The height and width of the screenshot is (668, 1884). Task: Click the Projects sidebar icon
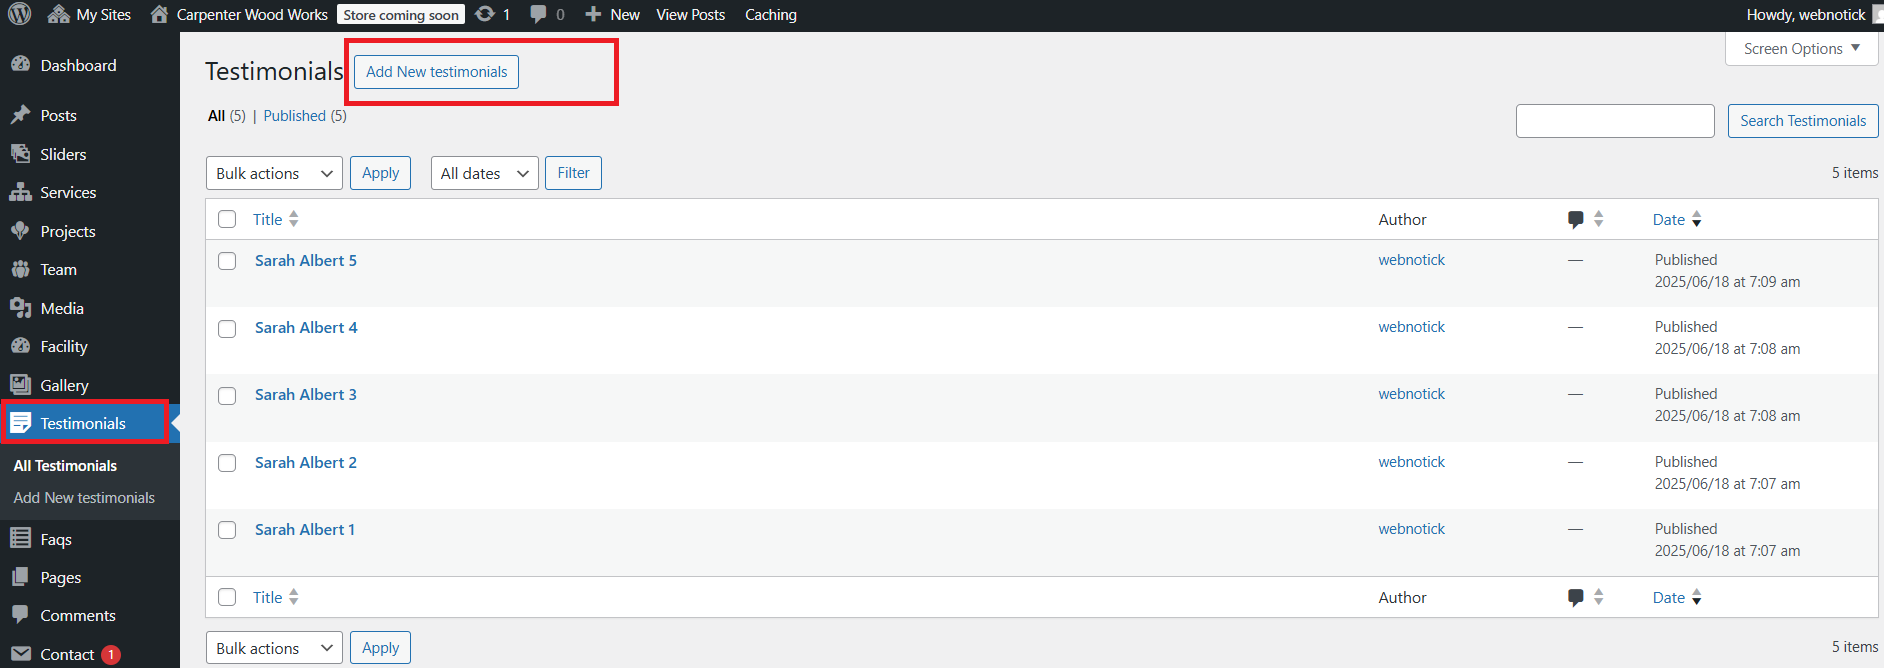pyautogui.click(x=20, y=231)
